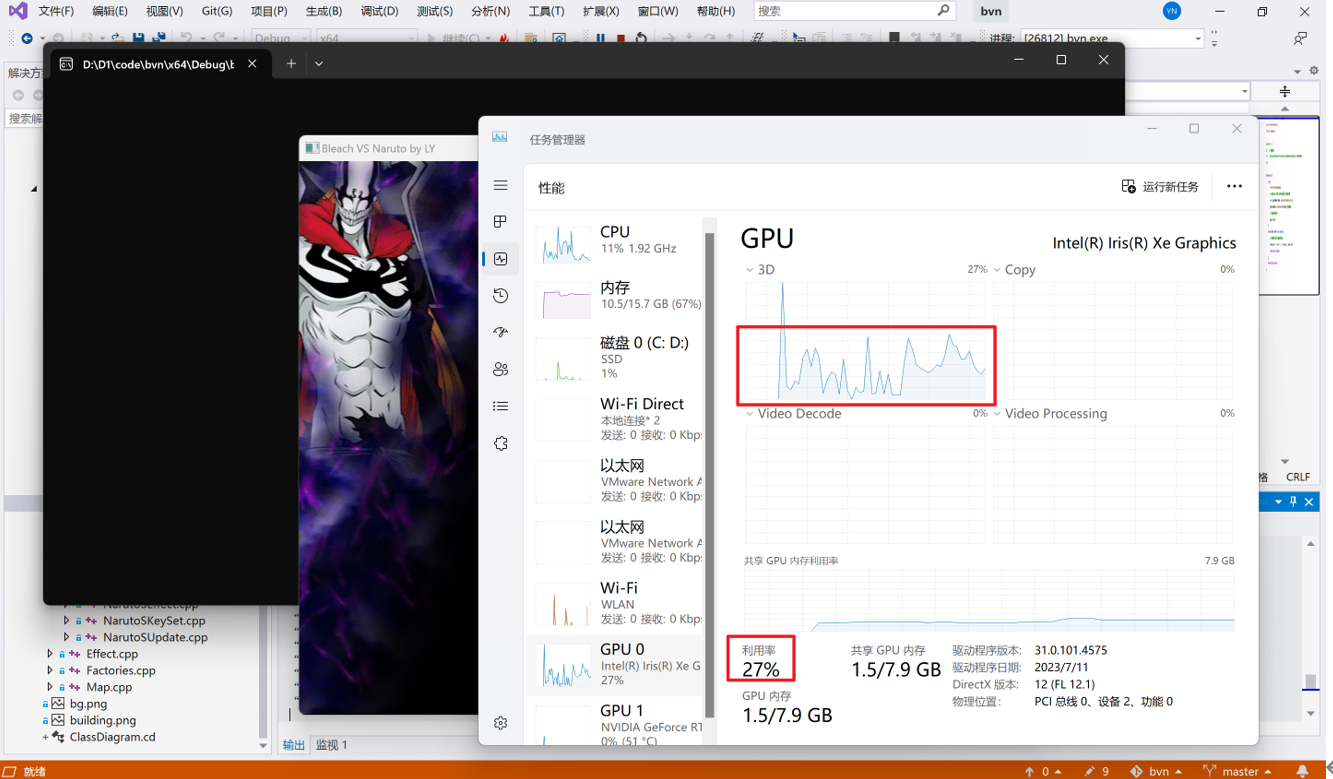
Task: Expand the Video Processing graph dropdown
Action: (996, 414)
